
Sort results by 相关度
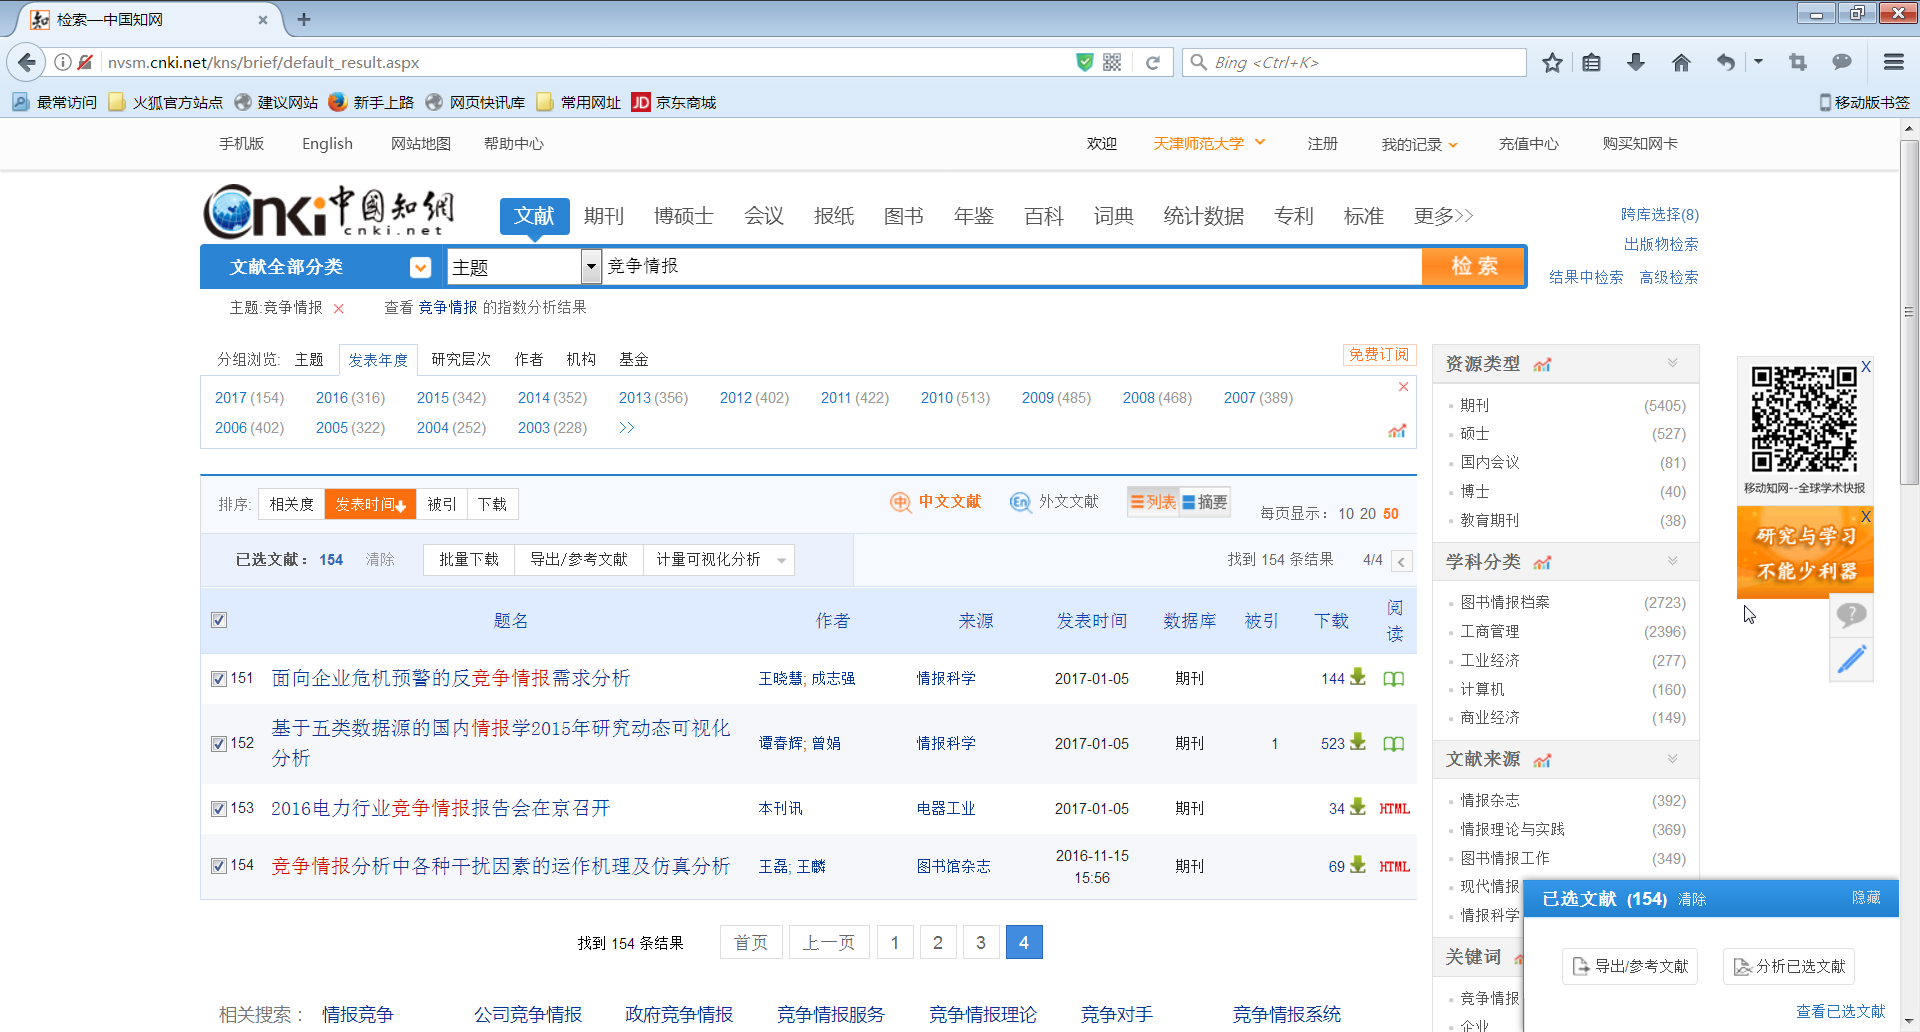[291, 504]
